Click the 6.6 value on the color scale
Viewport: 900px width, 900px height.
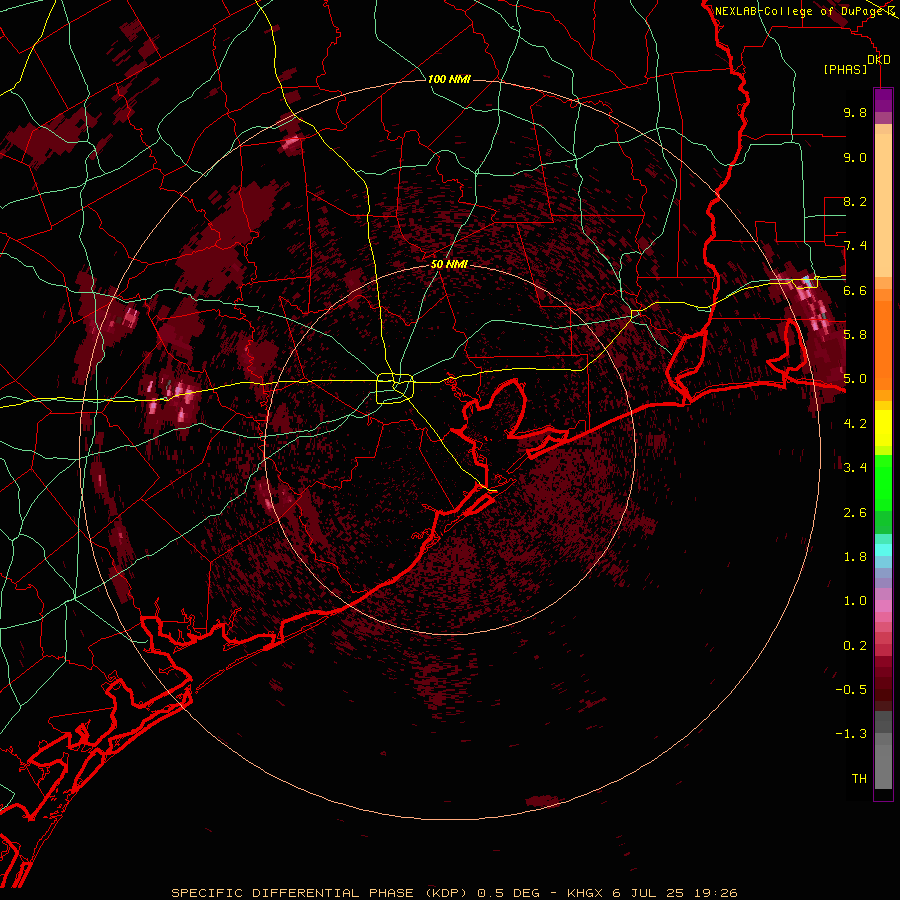855,290
